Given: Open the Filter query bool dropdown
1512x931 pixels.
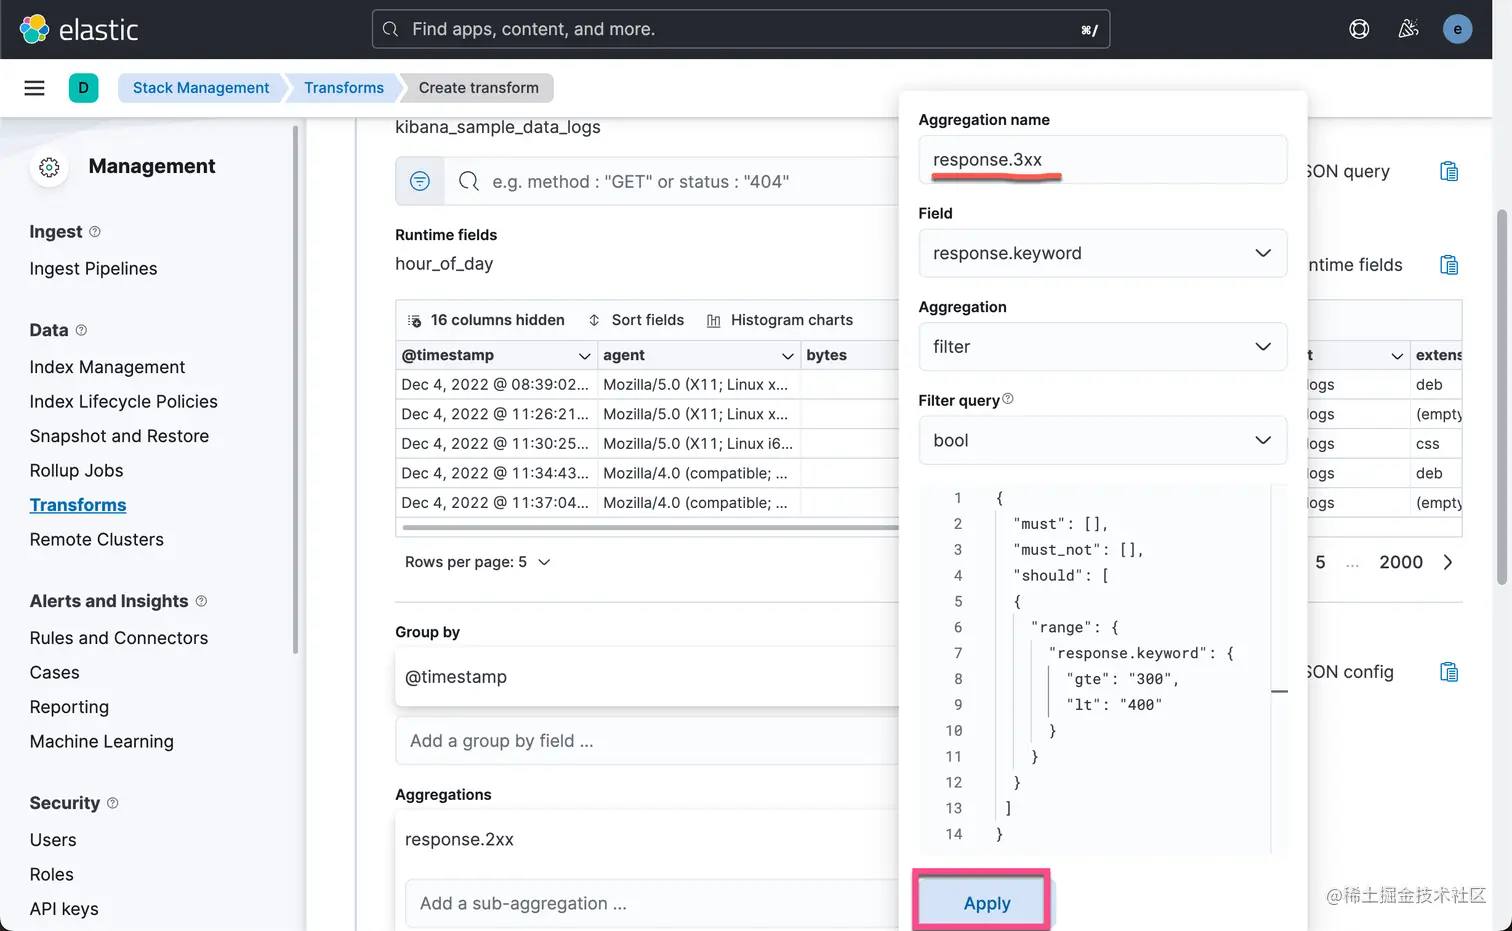Looking at the screenshot, I should coord(1102,440).
